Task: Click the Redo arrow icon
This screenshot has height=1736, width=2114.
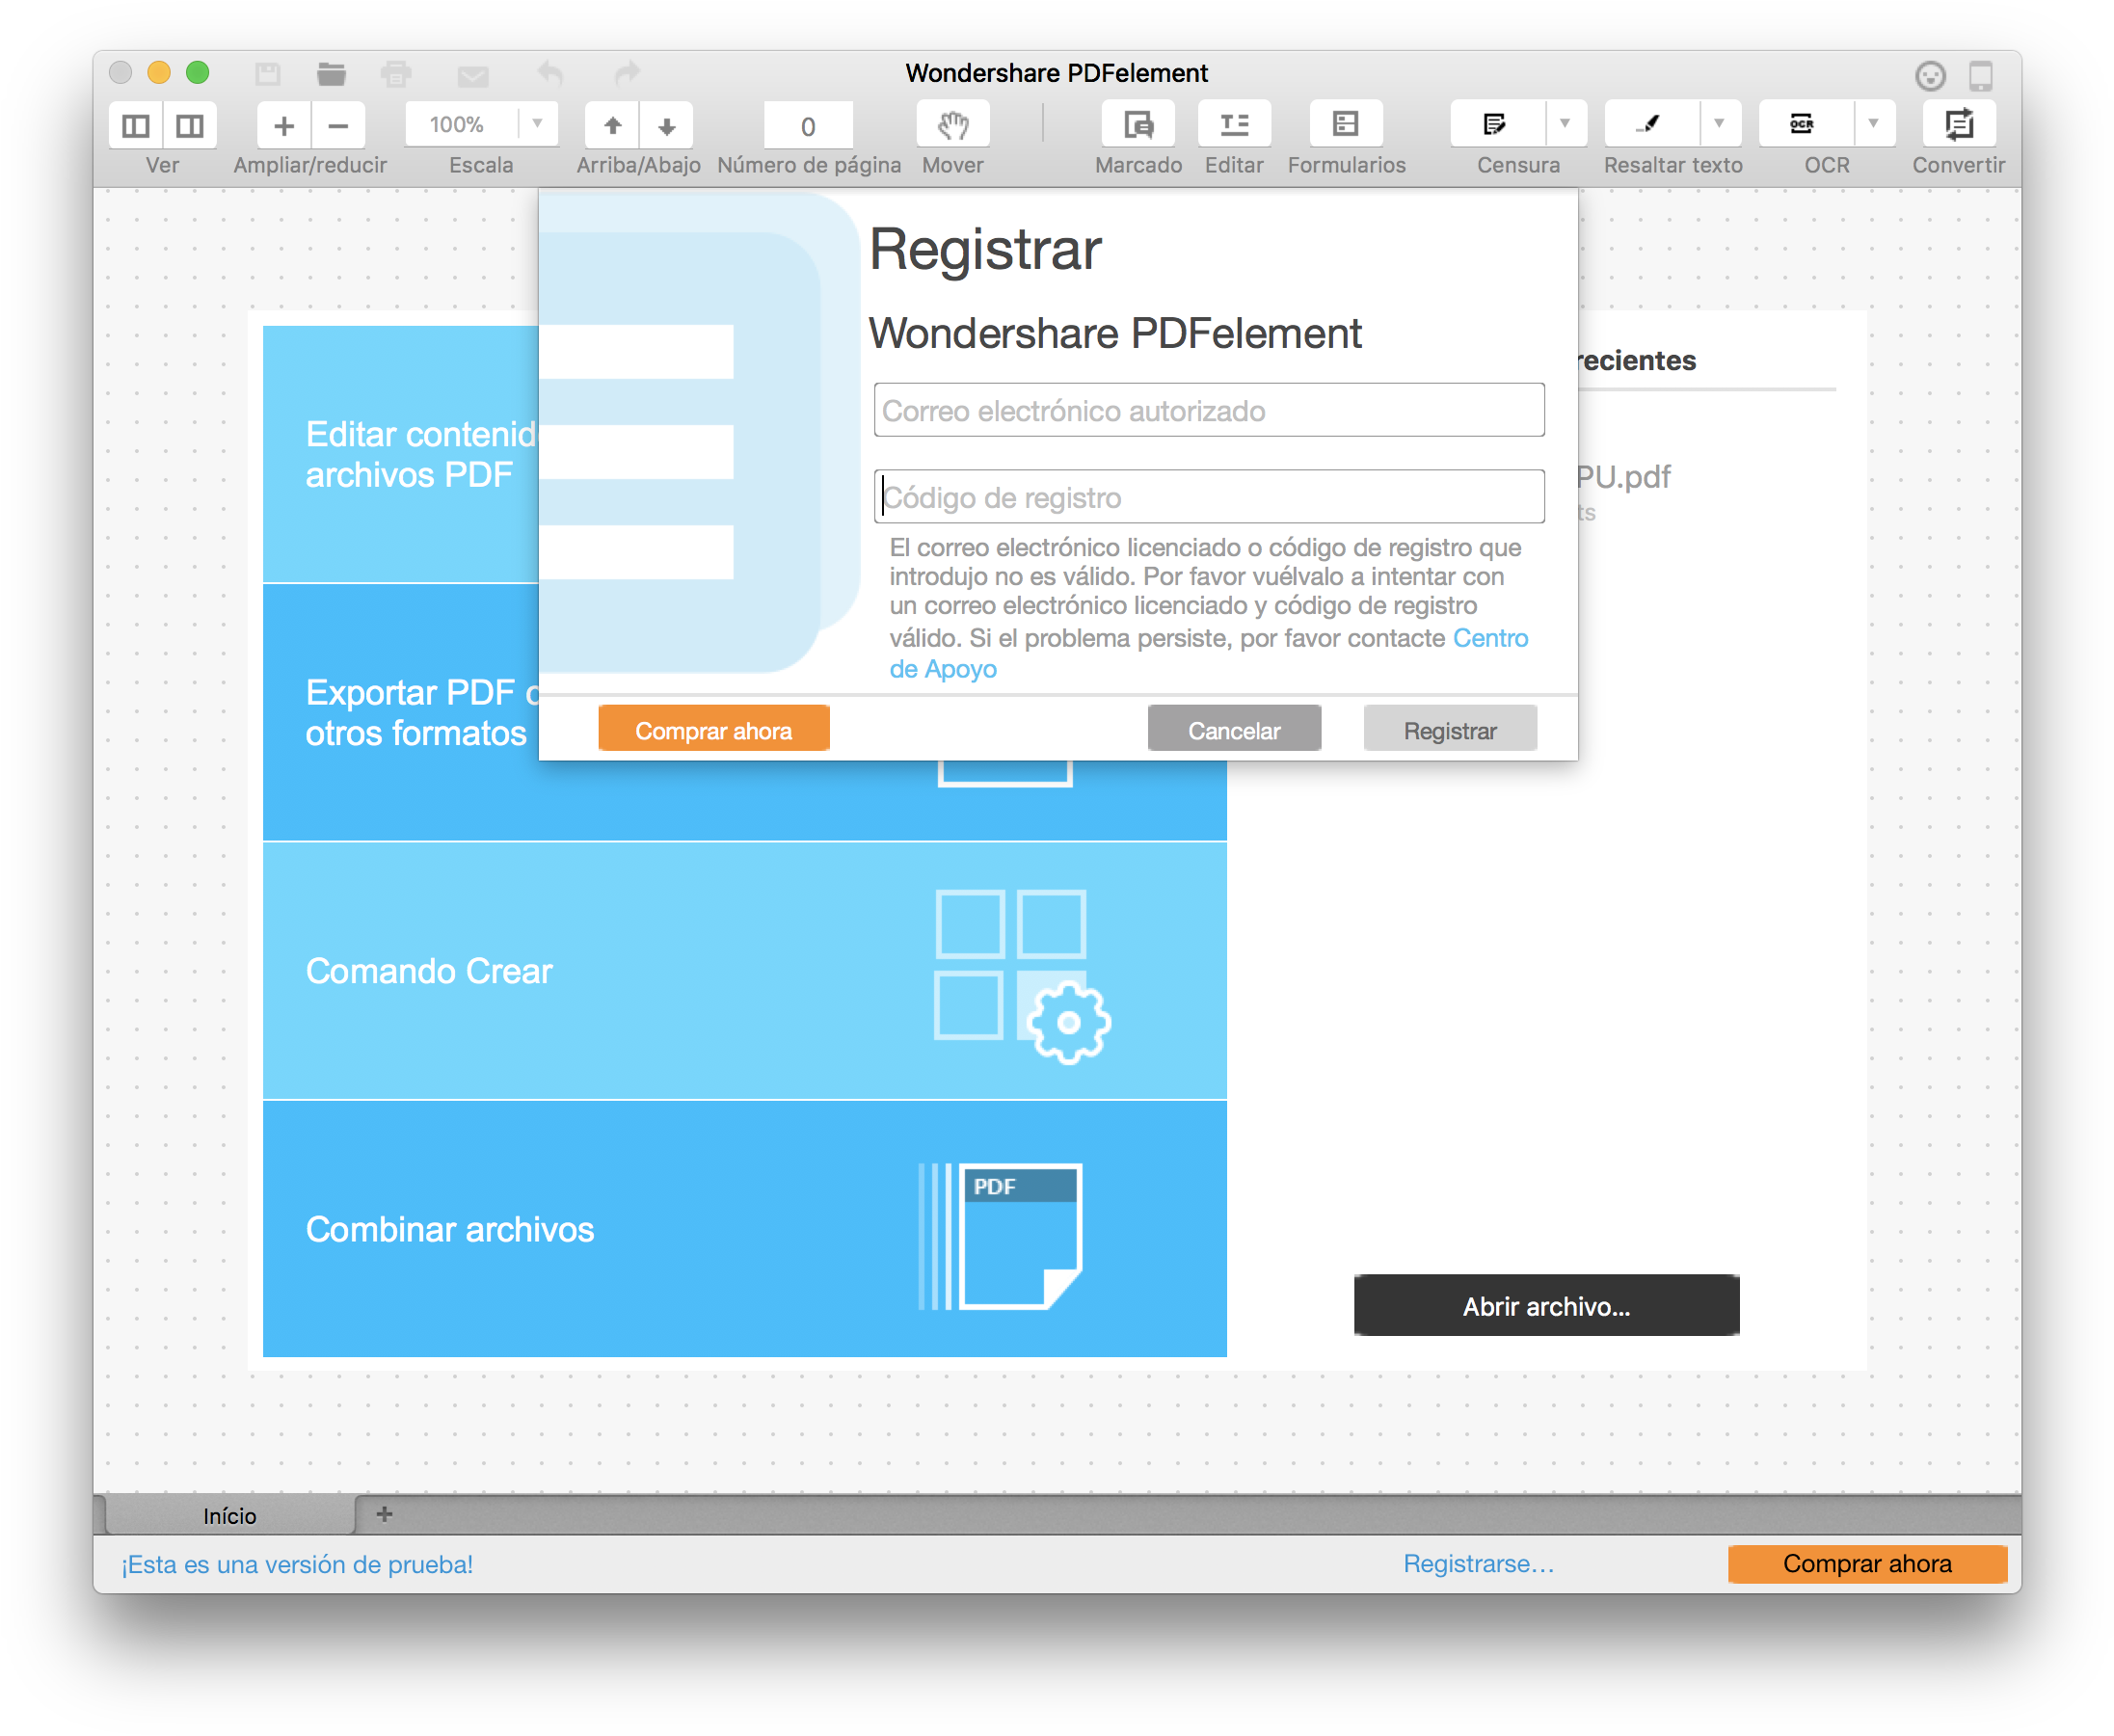Action: [x=627, y=73]
